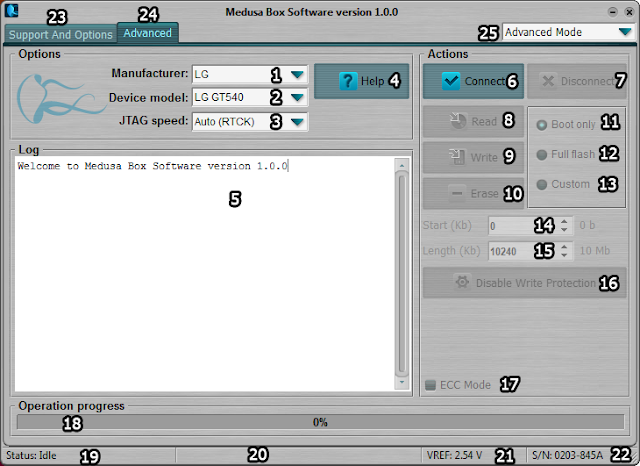
Task: Click the Disable Write Protection button
Action: (524, 282)
